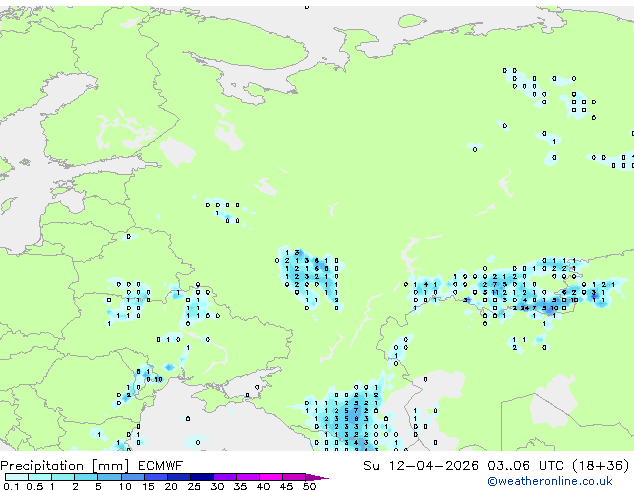Click the '10' legend scale value
The image size is (634, 490).
[125, 486]
